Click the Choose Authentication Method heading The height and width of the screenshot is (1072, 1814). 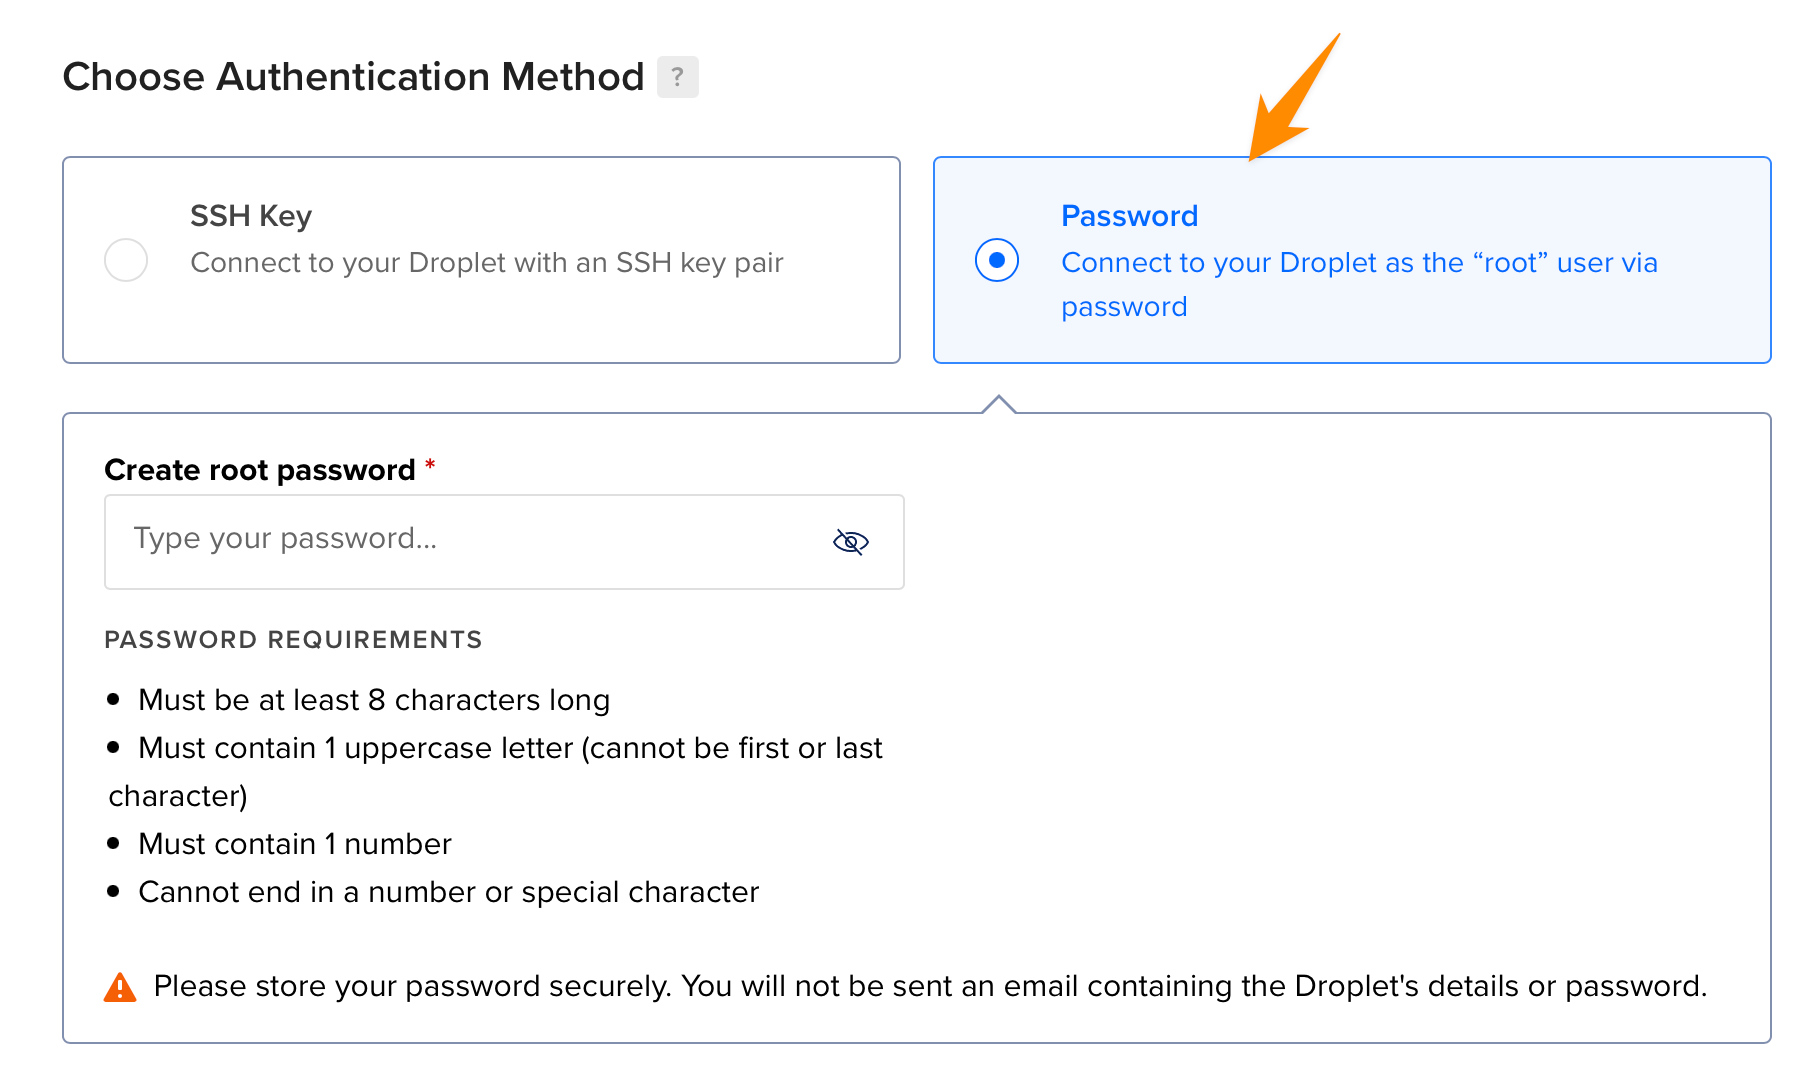tap(353, 77)
